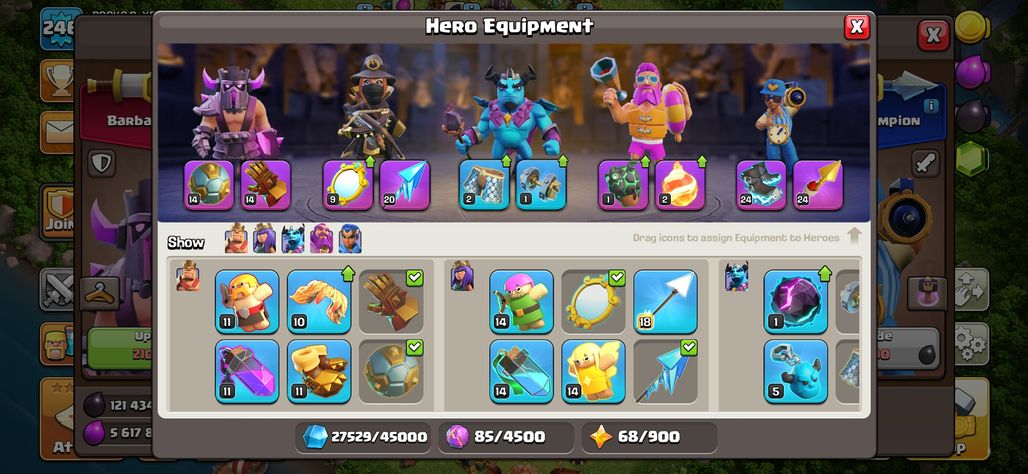Select the Healer Puppet equipment level 14
The image size is (1028, 474).
tap(593, 371)
